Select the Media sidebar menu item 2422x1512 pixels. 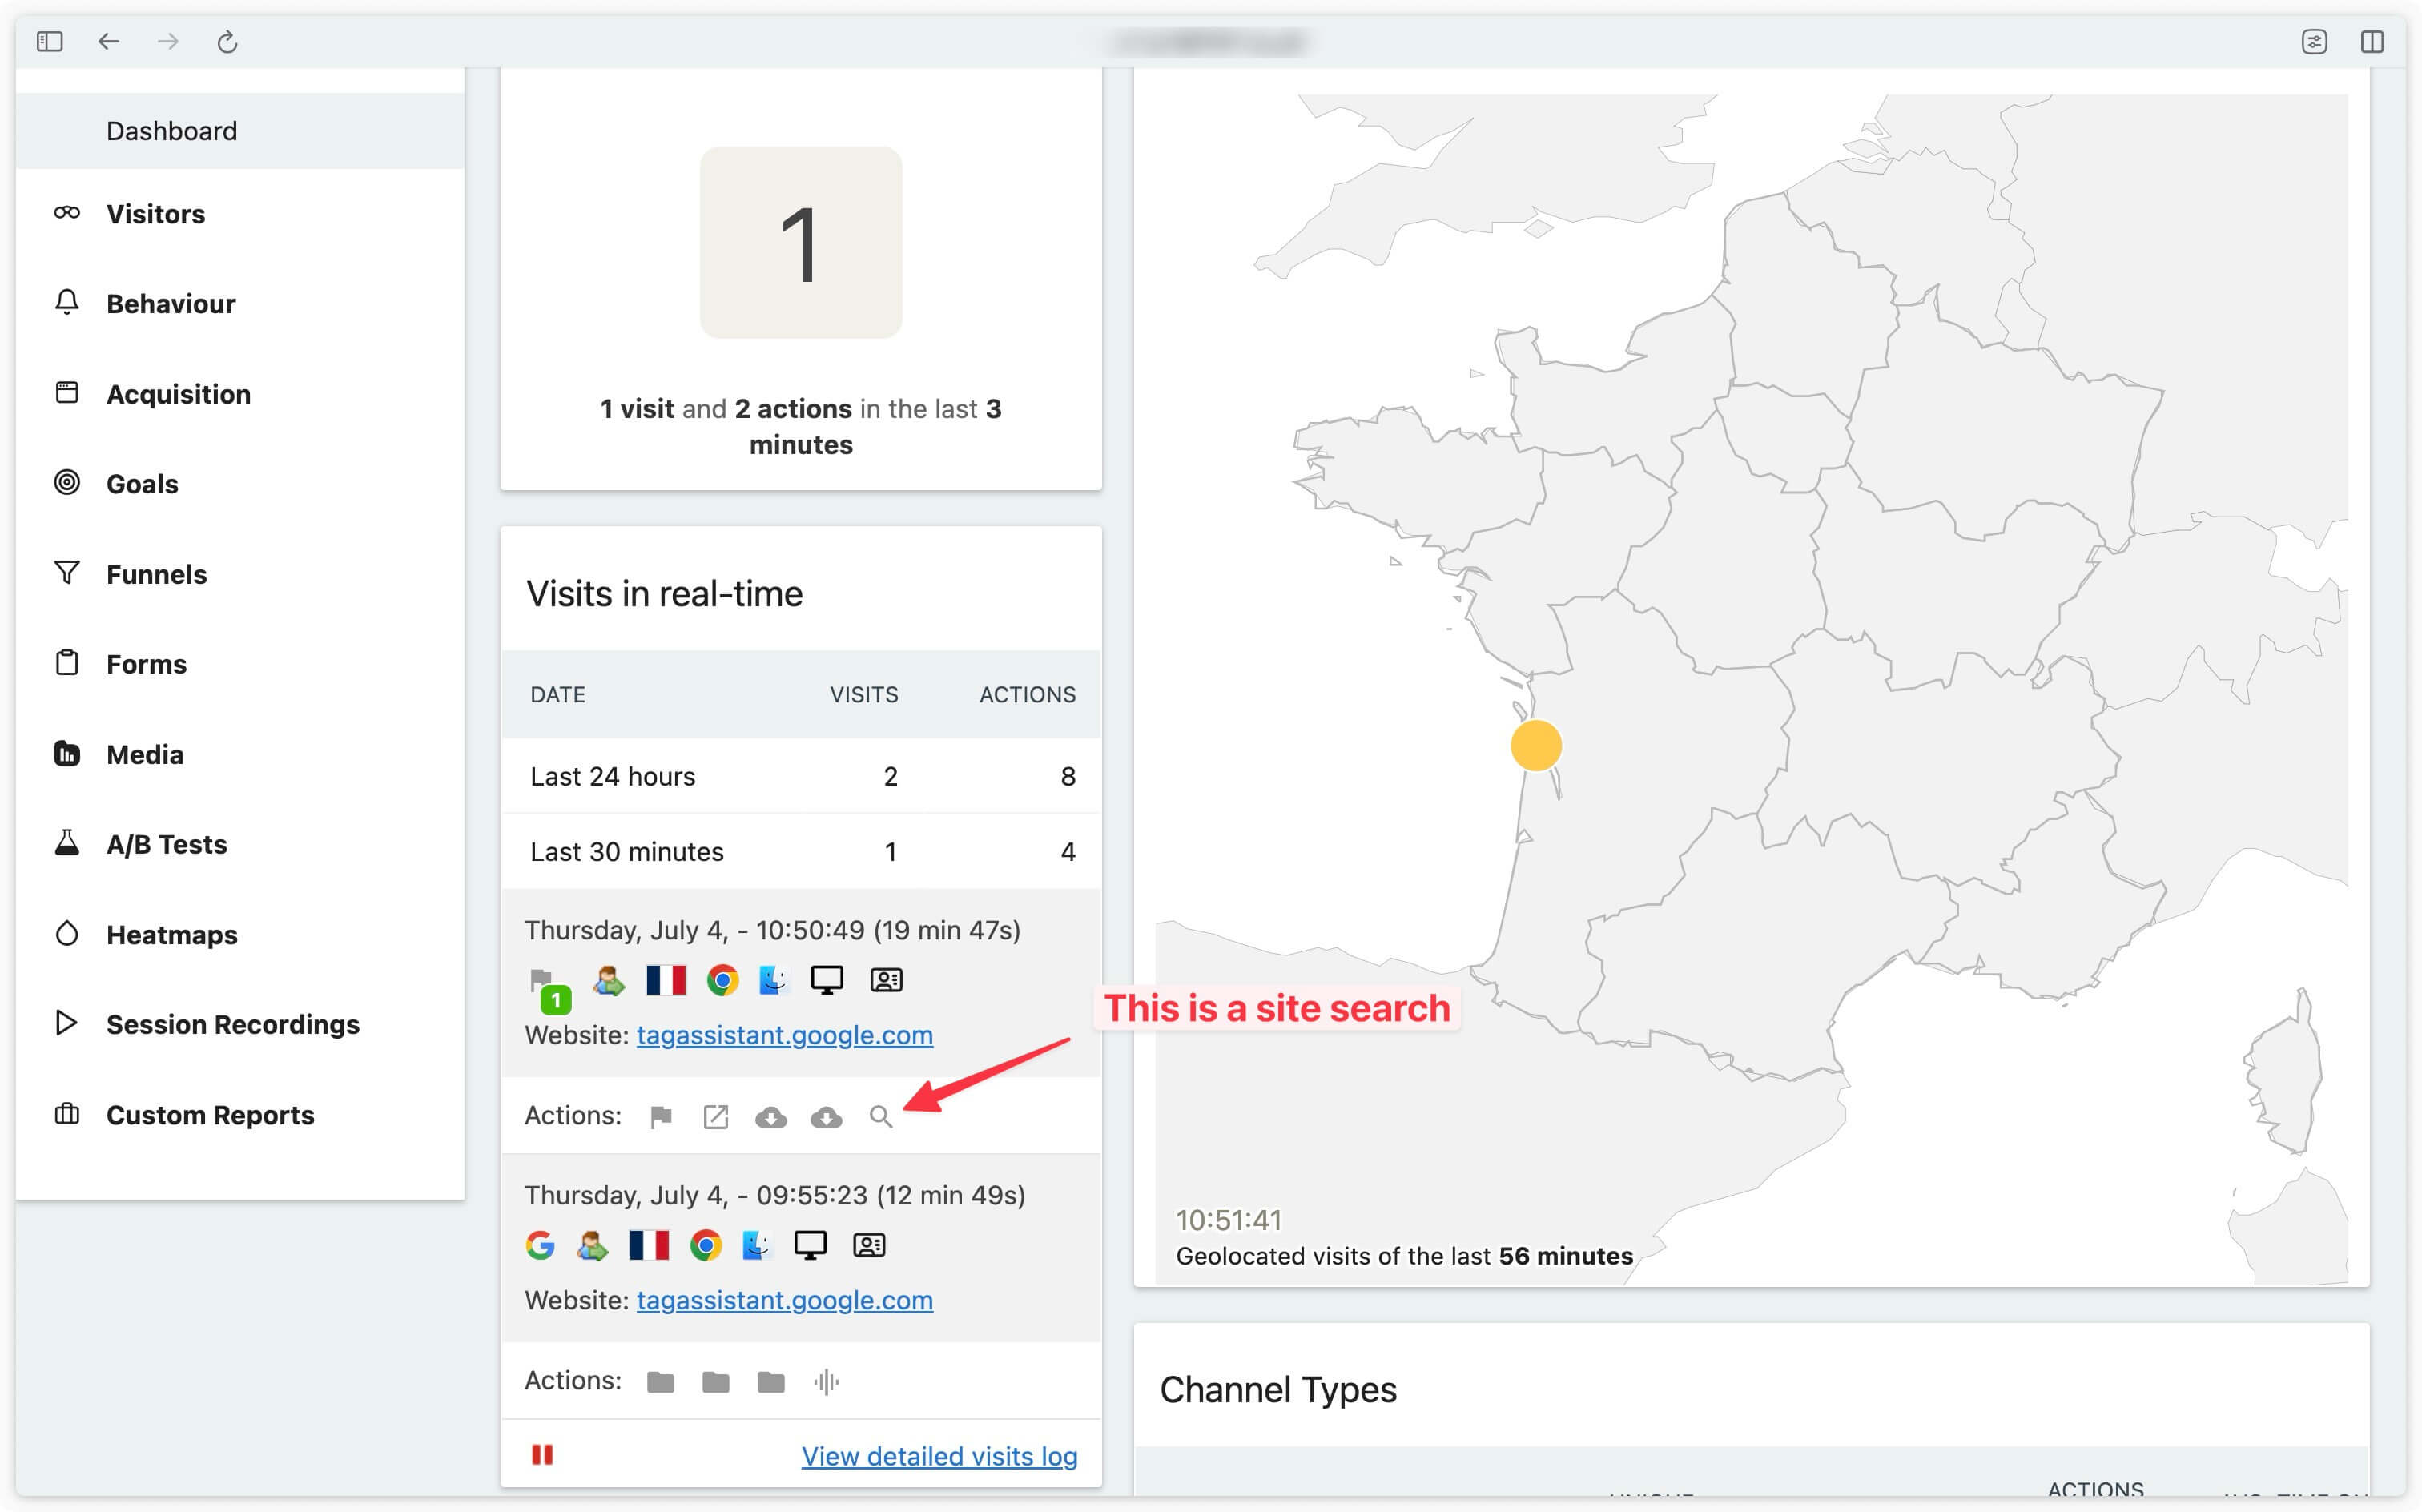click(143, 753)
